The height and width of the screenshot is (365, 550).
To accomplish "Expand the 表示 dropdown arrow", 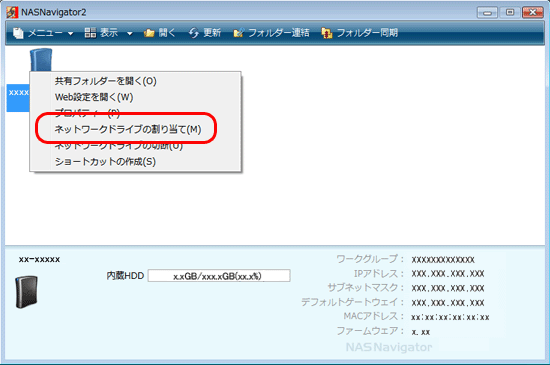I will 130,34.
